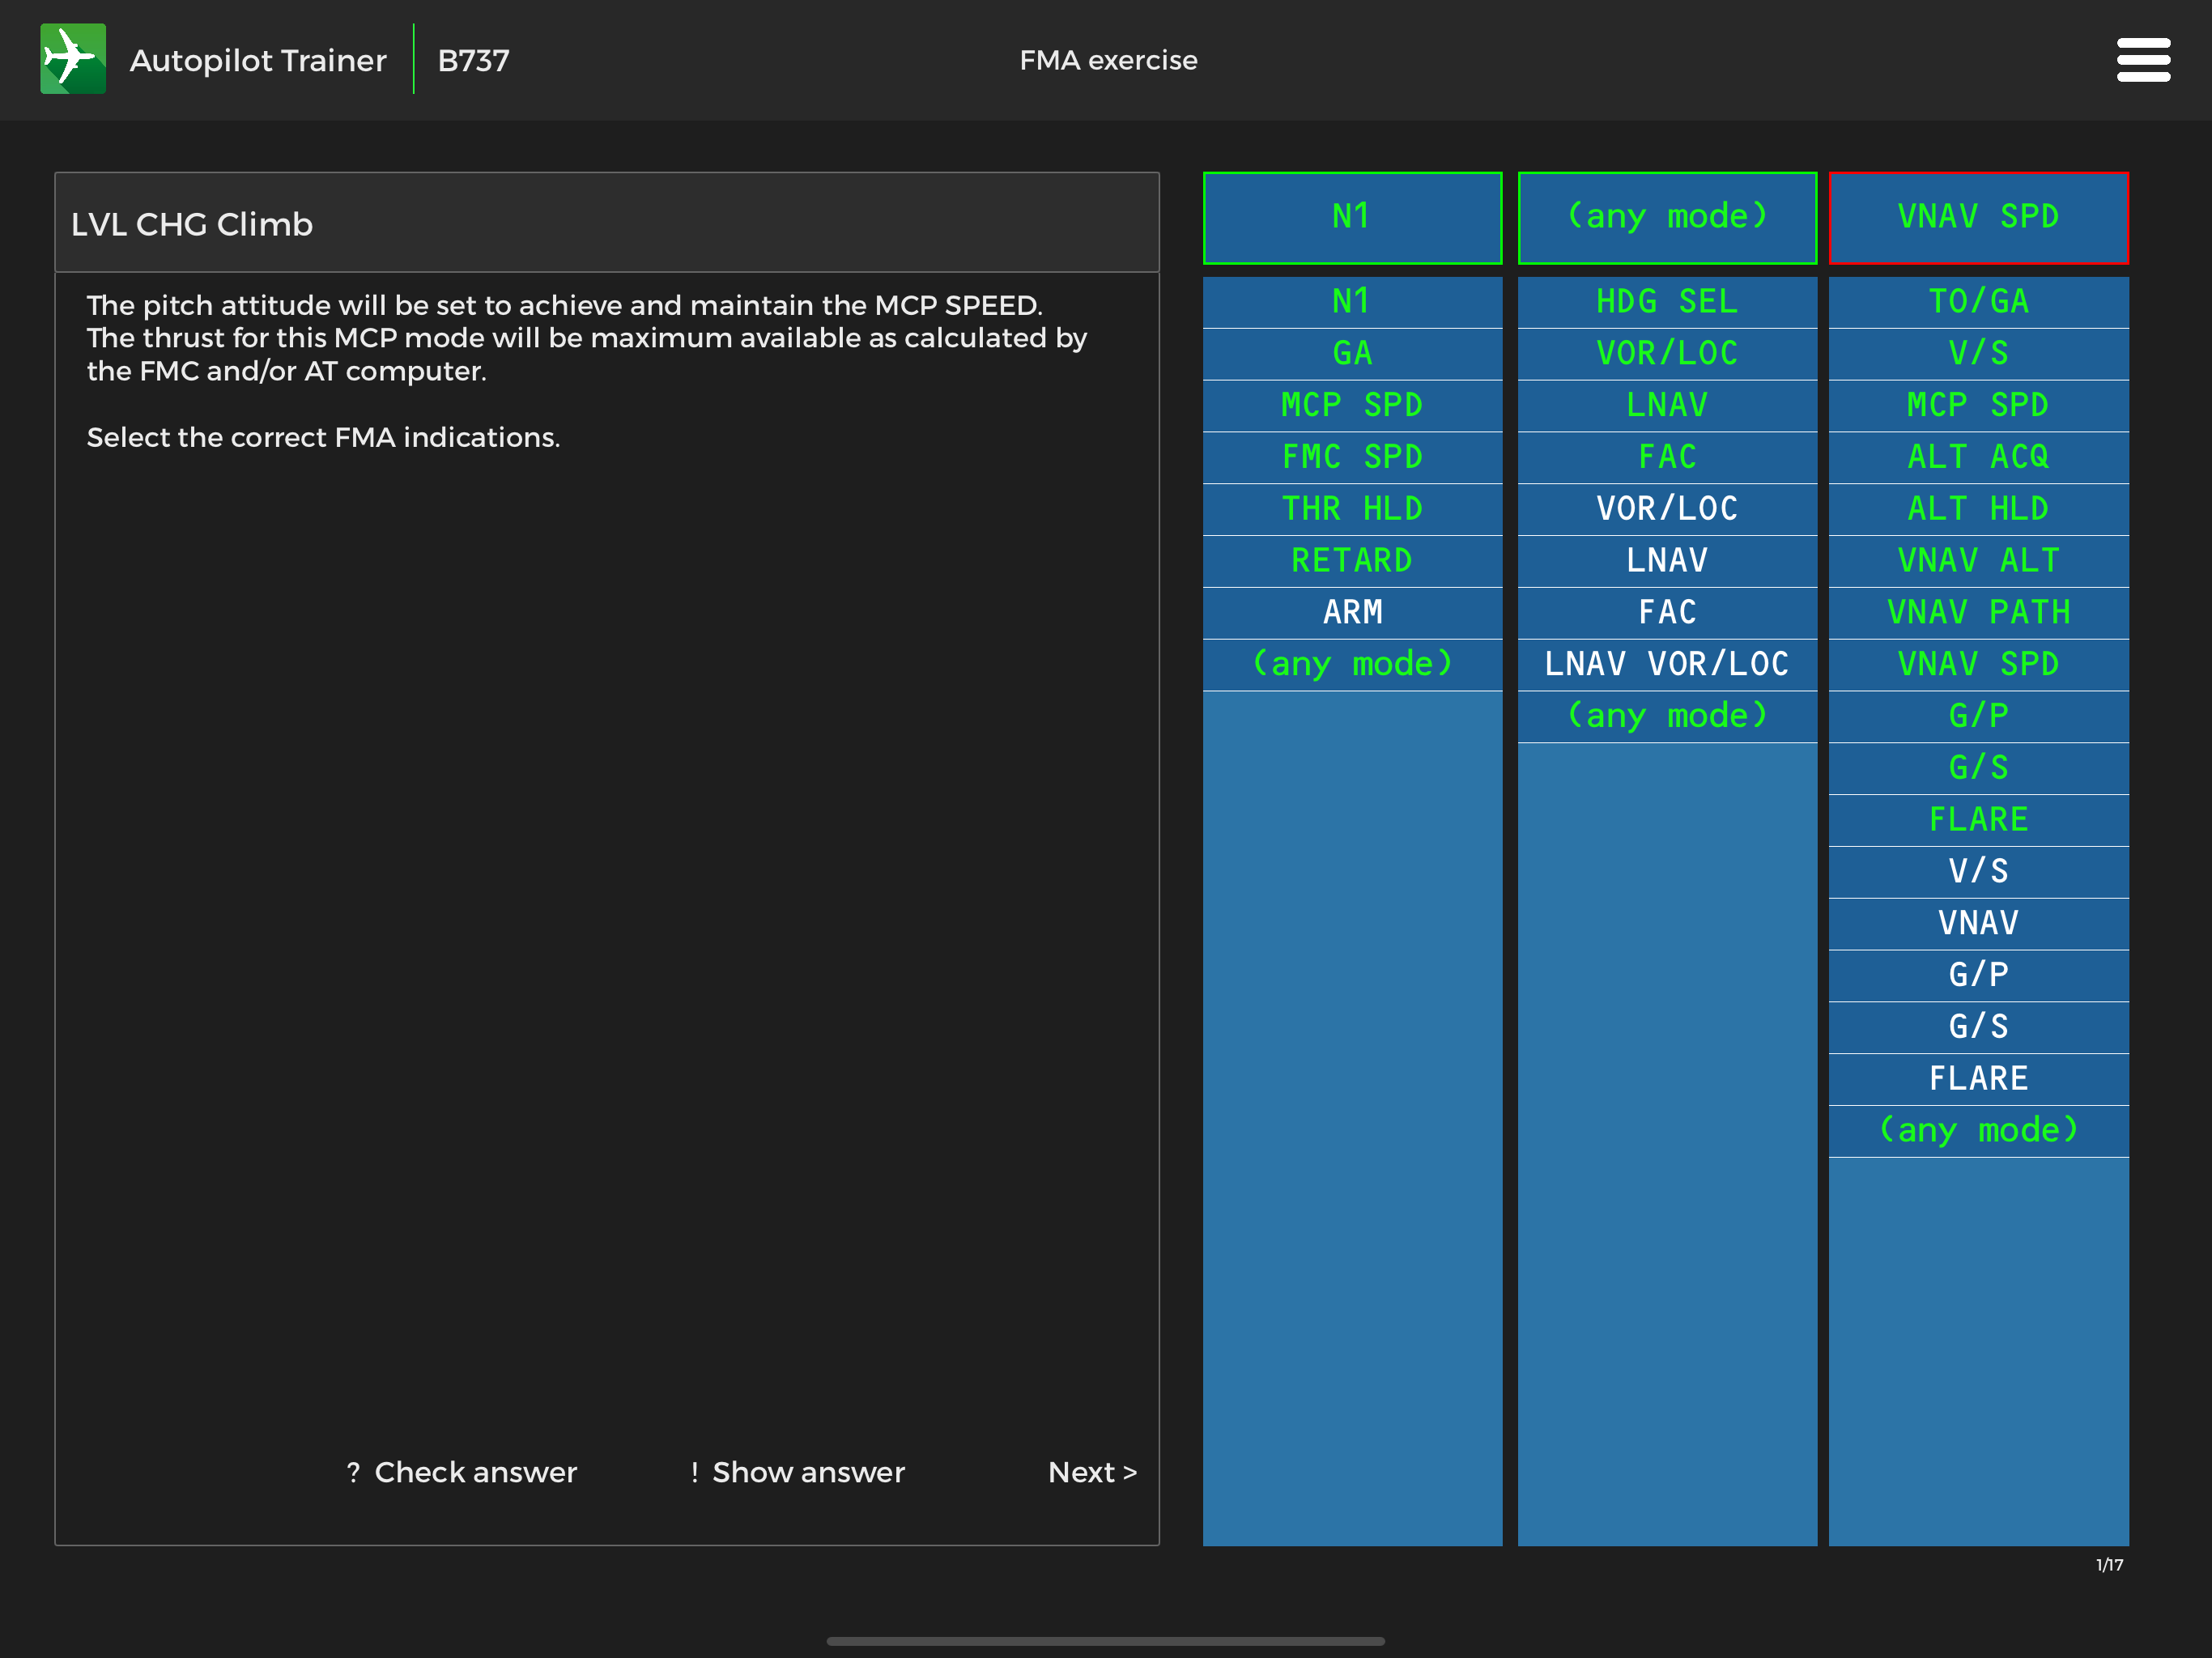2212x1658 pixels.
Task: Tap the Autopilot Trainer airplane logo
Action: 73,59
